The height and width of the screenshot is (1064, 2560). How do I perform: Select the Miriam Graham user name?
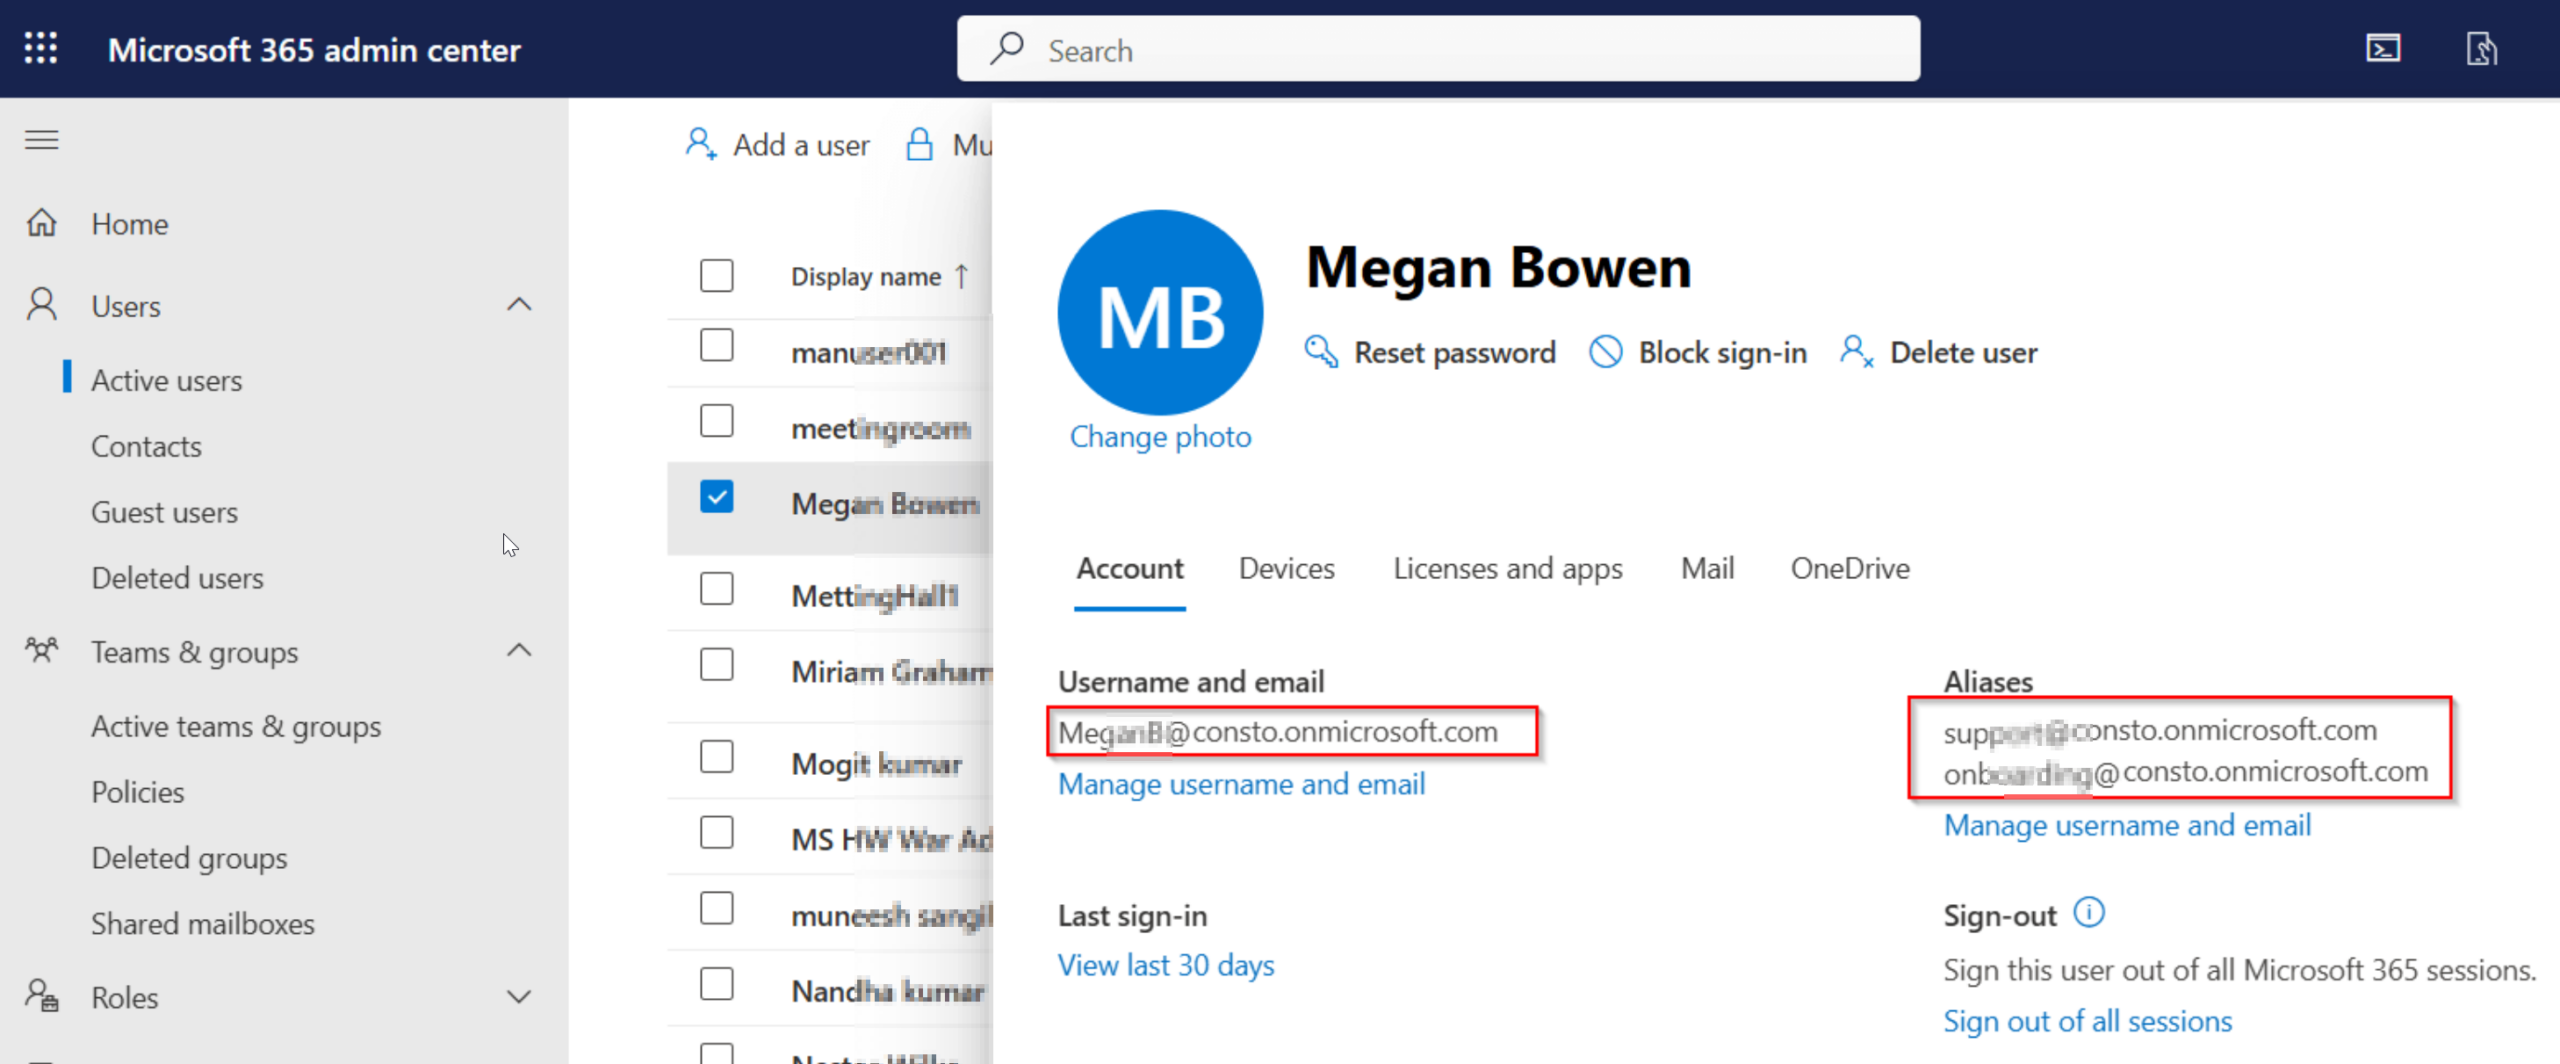(891, 672)
